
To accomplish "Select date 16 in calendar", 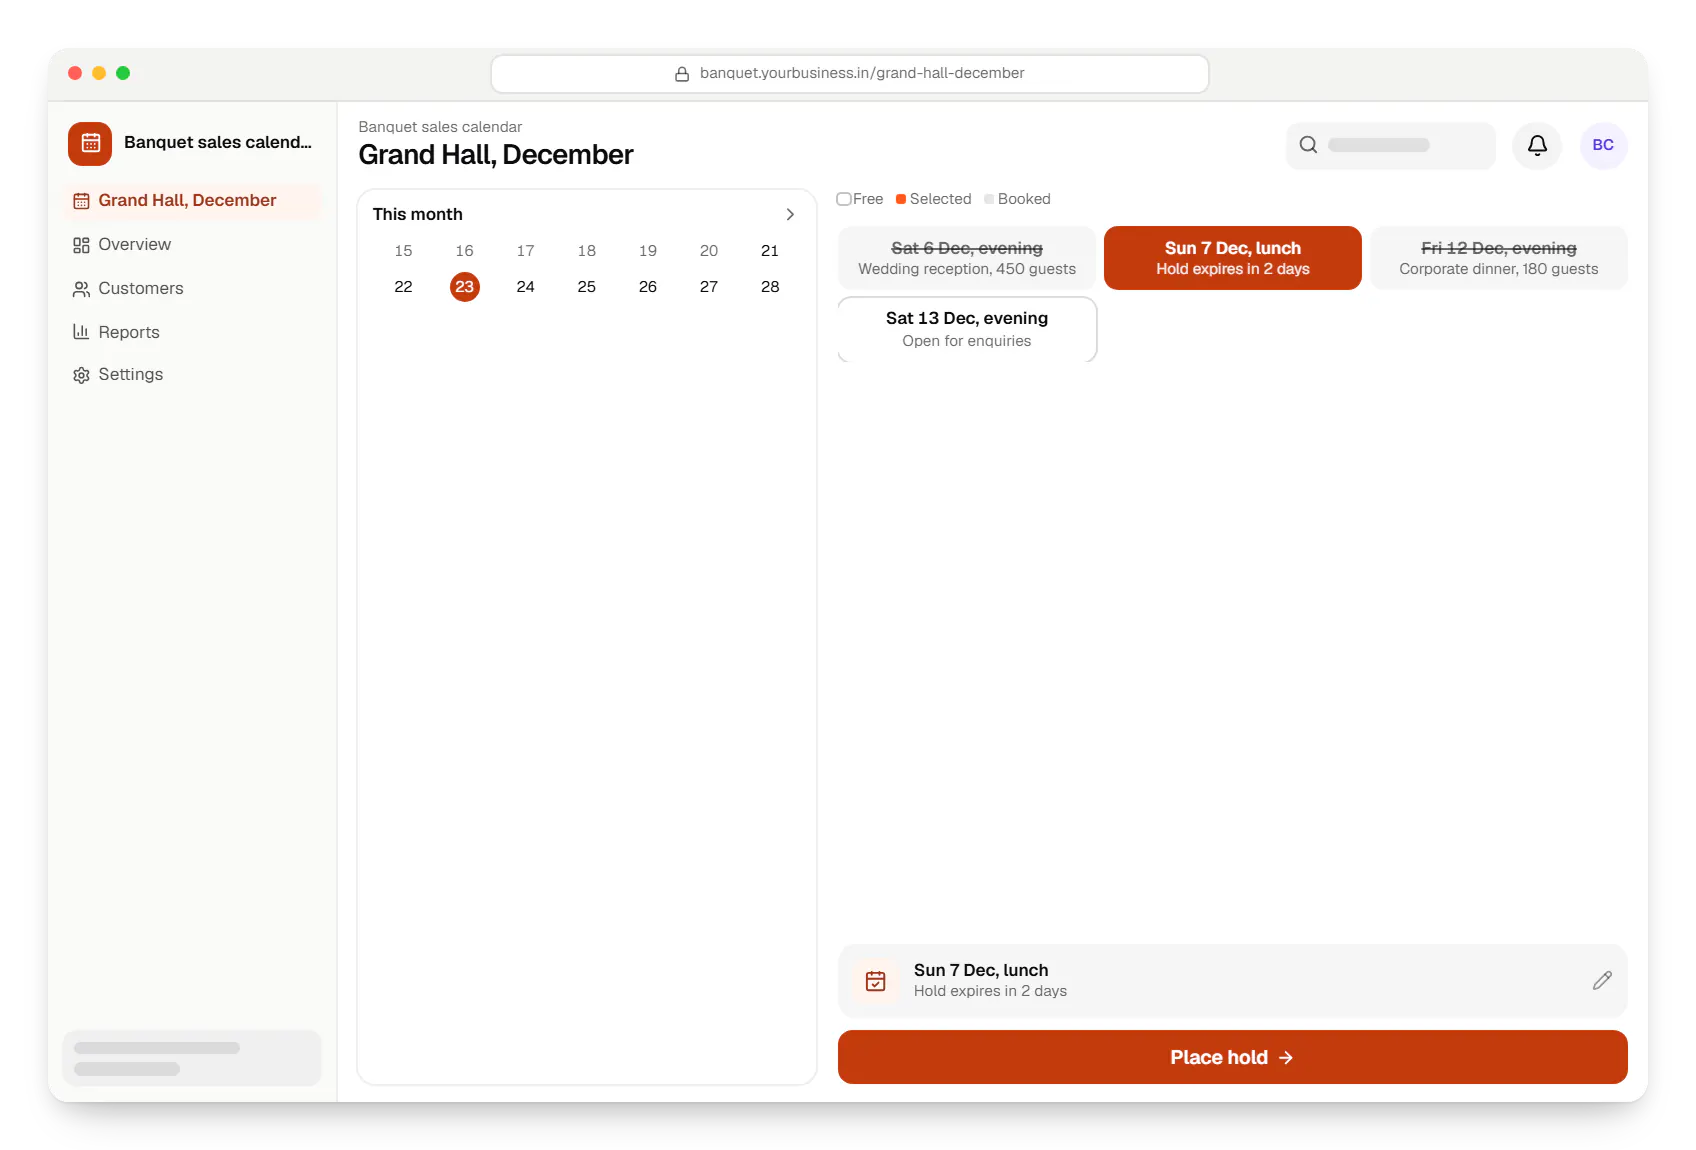I will coord(464,251).
